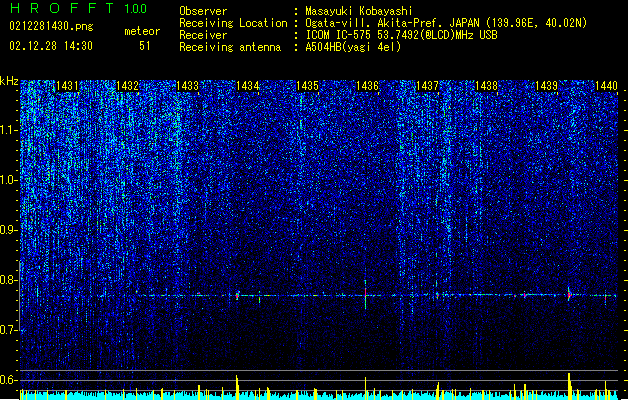
Task: Click the 1436 time marker
Action: coord(367,86)
